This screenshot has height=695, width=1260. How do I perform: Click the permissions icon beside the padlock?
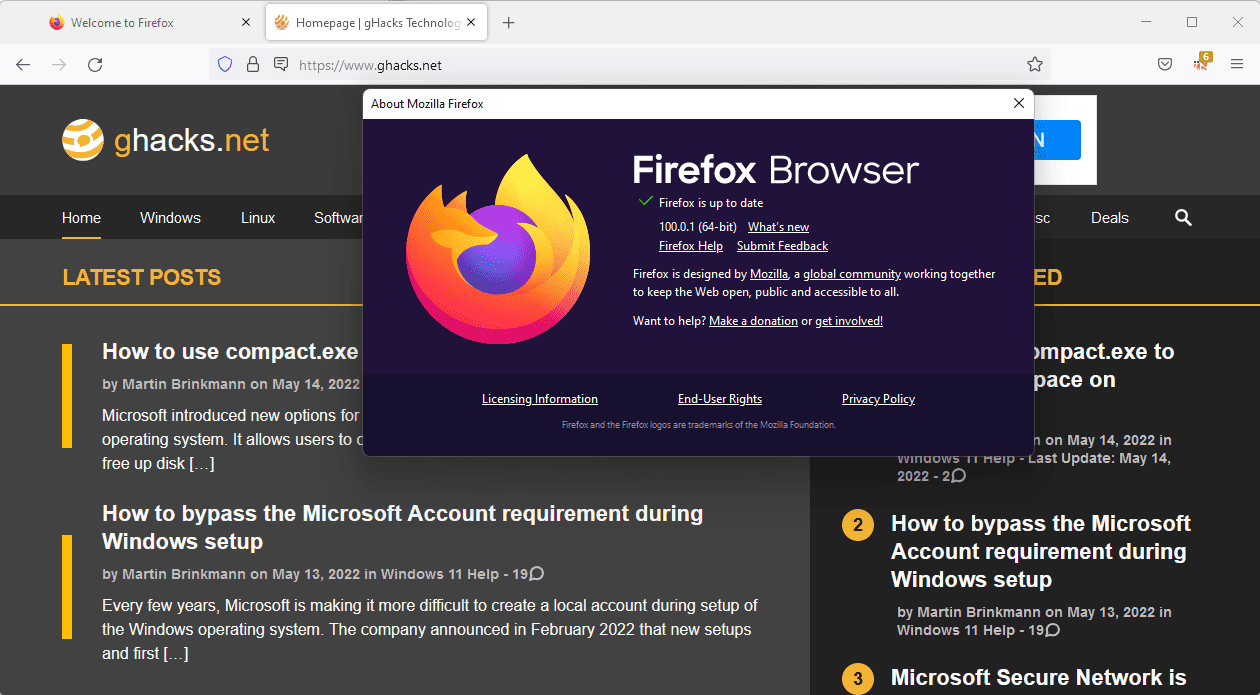(281, 65)
